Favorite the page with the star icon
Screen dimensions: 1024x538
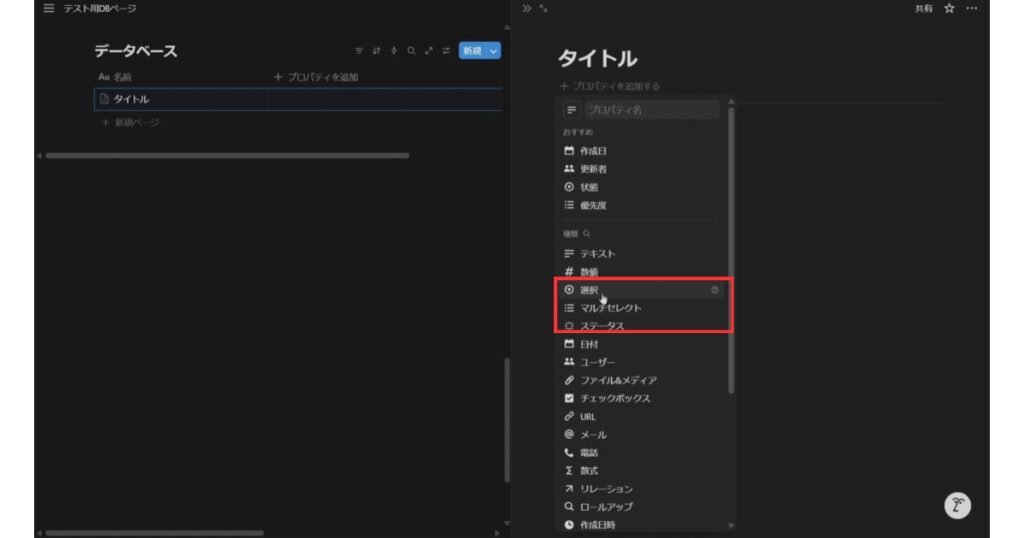click(949, 8)
